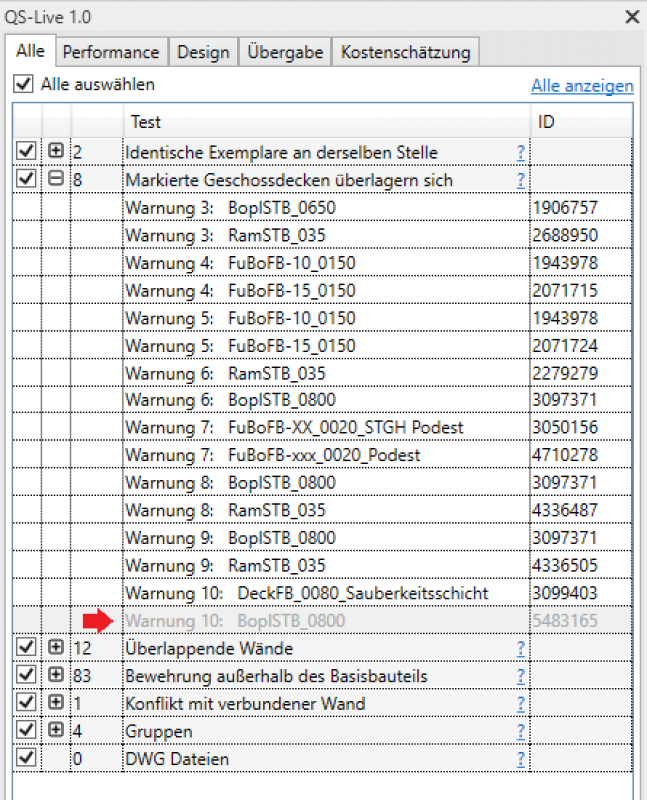647x800 pixels.
Task: Open help question mark for Gruppen
Action: (520, 731)
